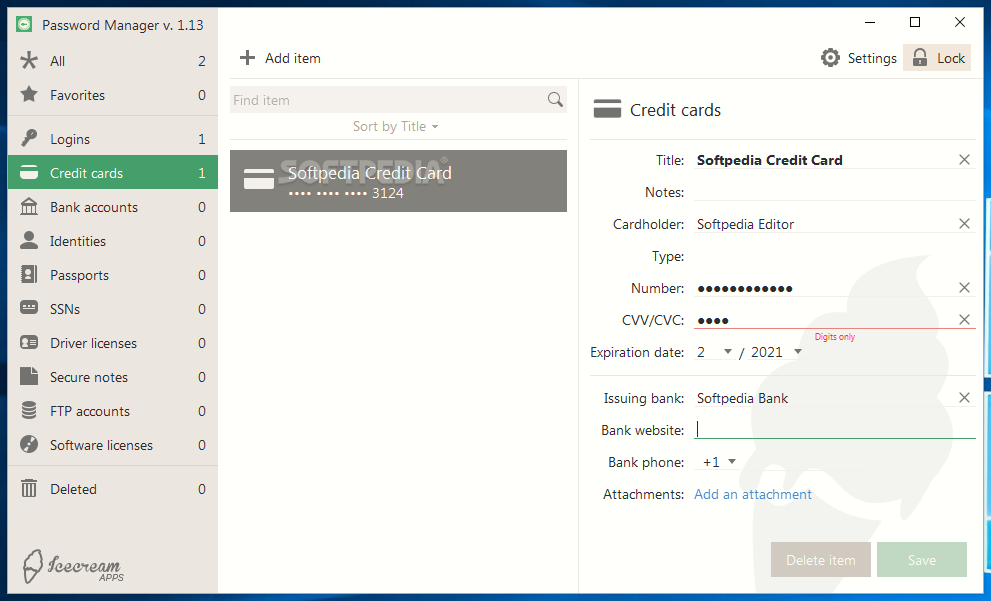
Task: Show the Identities category
Action: click(112, 241)
